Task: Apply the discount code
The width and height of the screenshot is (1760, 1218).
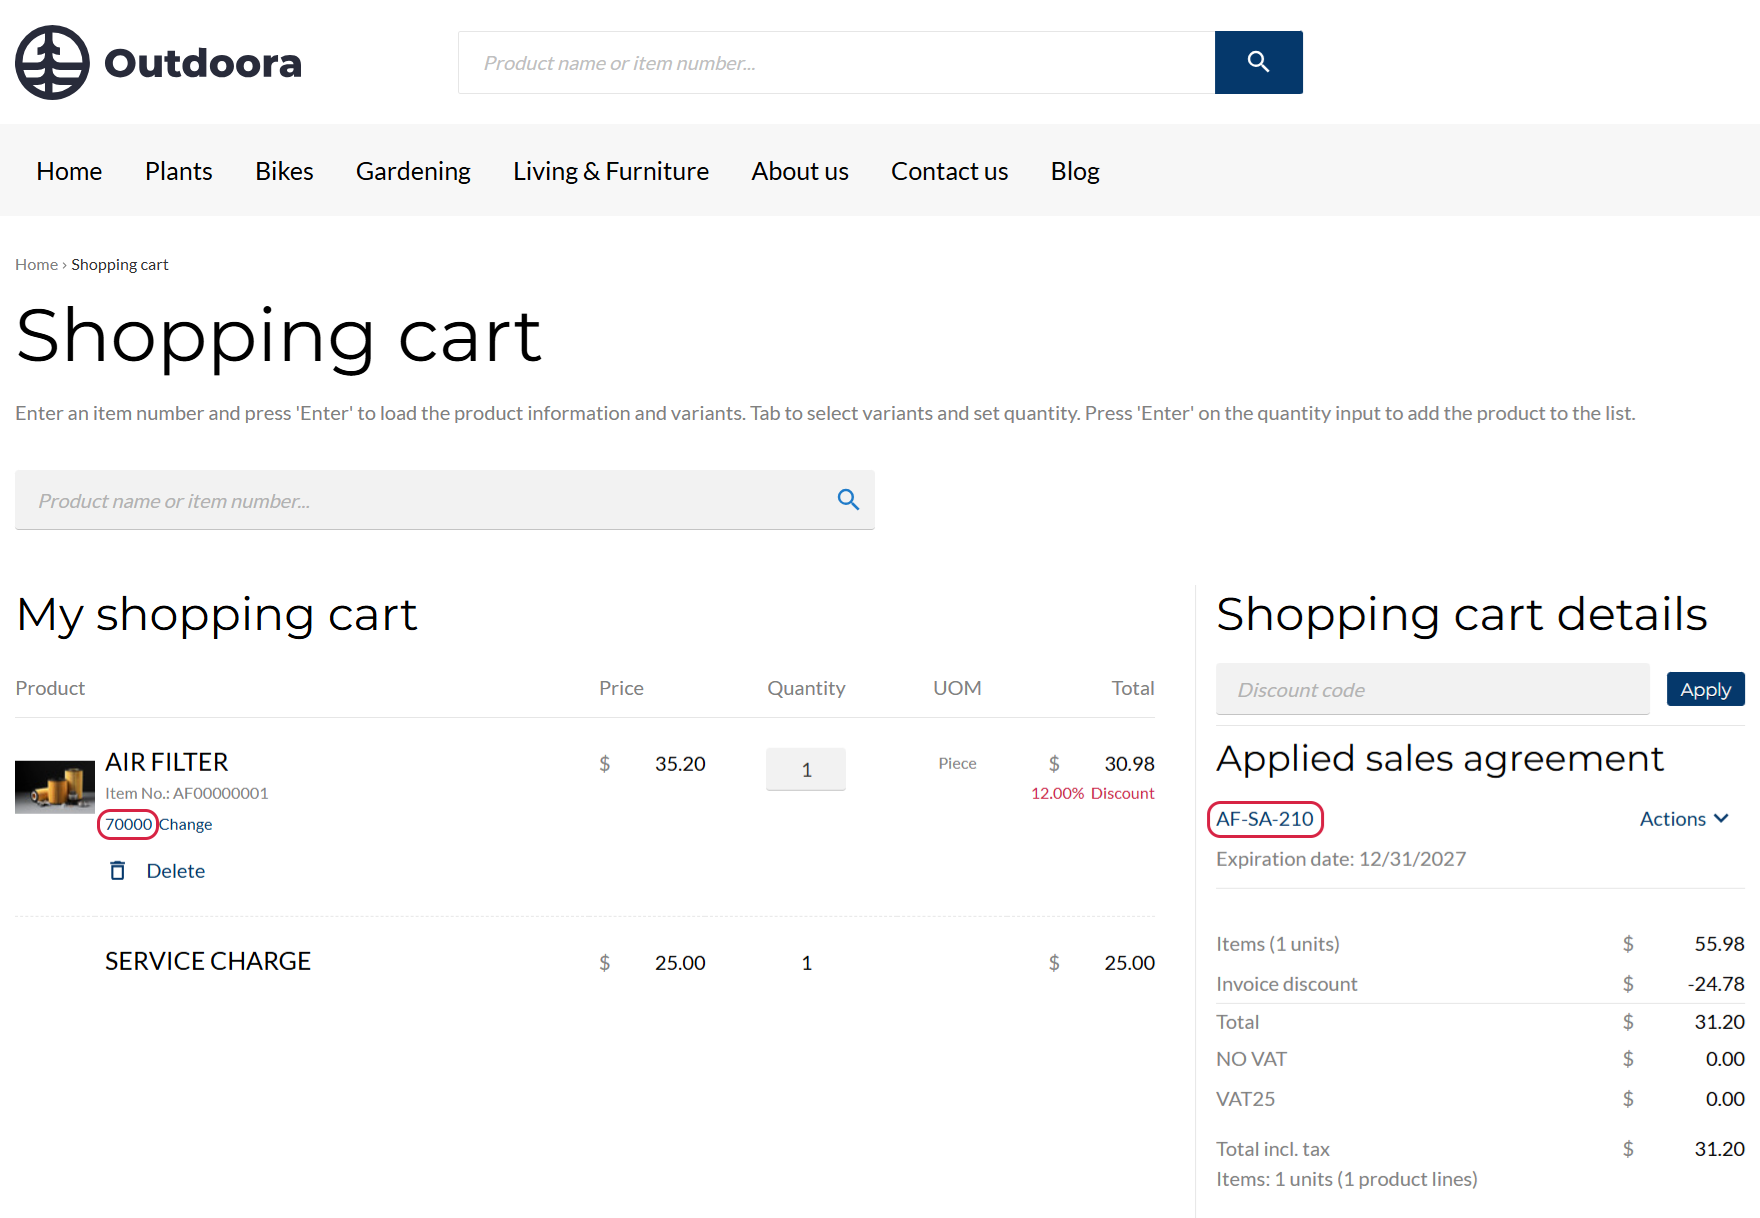Action: 1705,690
